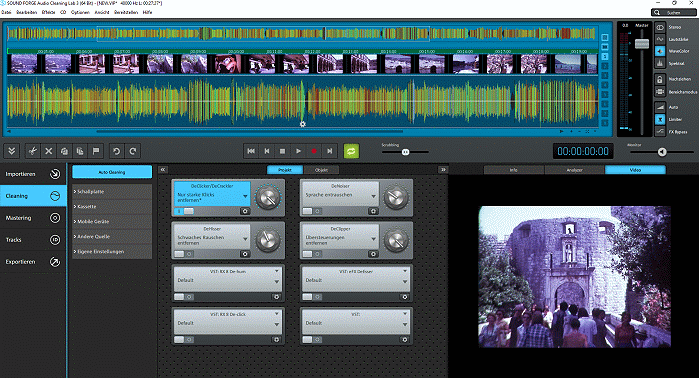The width and height of the screenshot is (699, 378).
Task: Select the Video tab
Action: click(635, 170)
